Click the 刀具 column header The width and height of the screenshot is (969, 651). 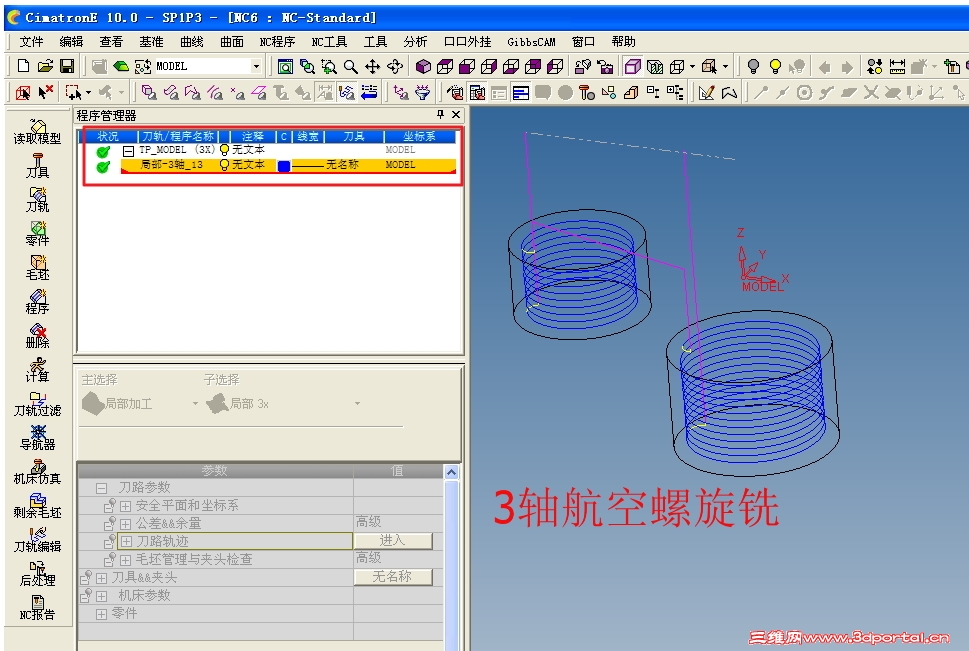click(x=354, y=136)
